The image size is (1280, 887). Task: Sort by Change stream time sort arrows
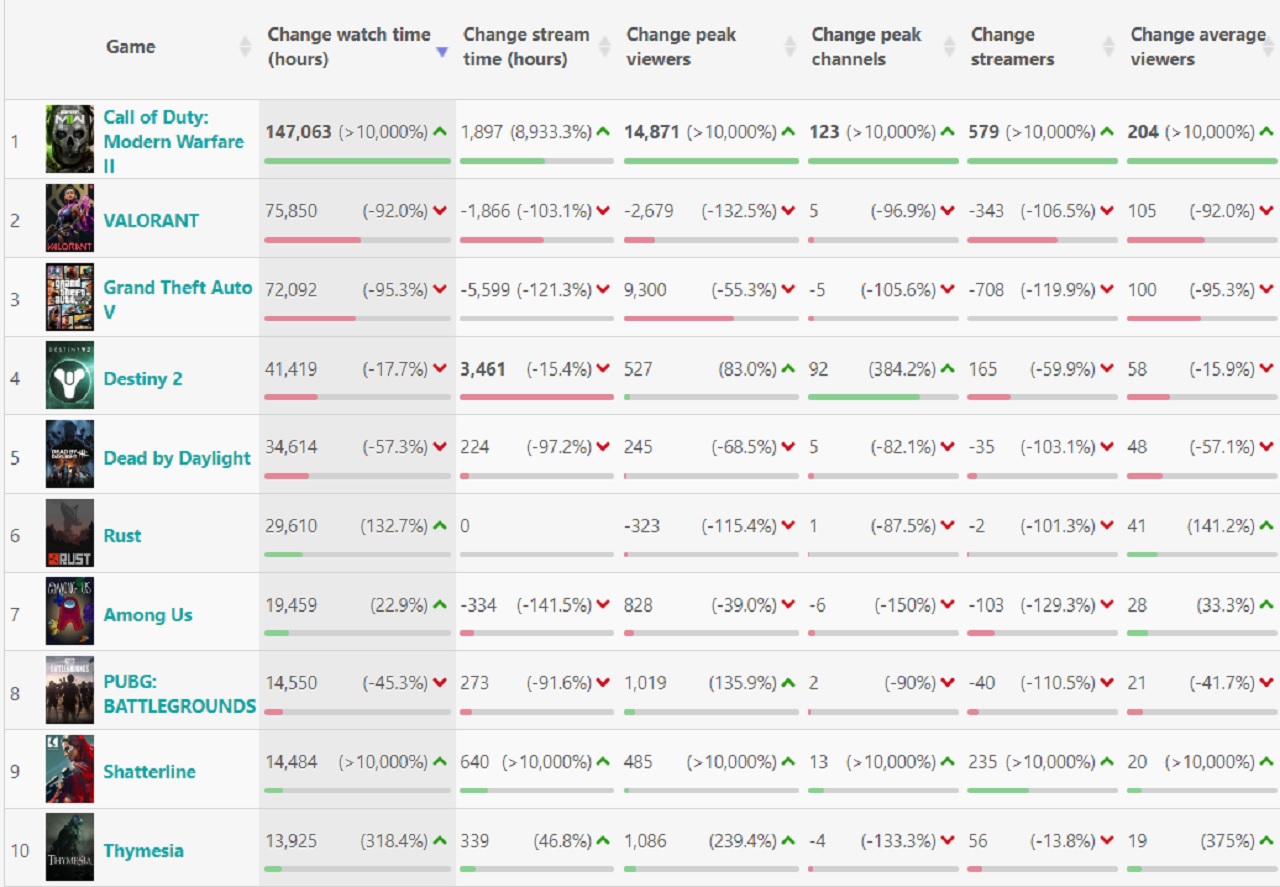pos(605,47)
